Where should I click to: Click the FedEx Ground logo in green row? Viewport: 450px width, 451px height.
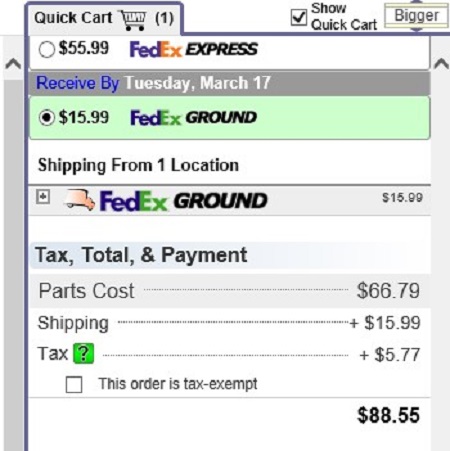click(193, 118)
